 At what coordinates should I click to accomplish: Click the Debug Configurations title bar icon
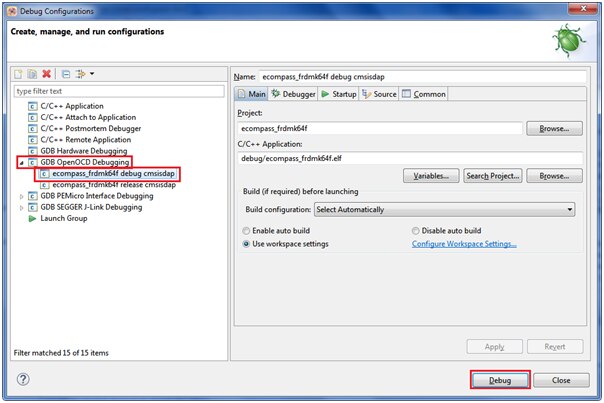click(12, 11)
